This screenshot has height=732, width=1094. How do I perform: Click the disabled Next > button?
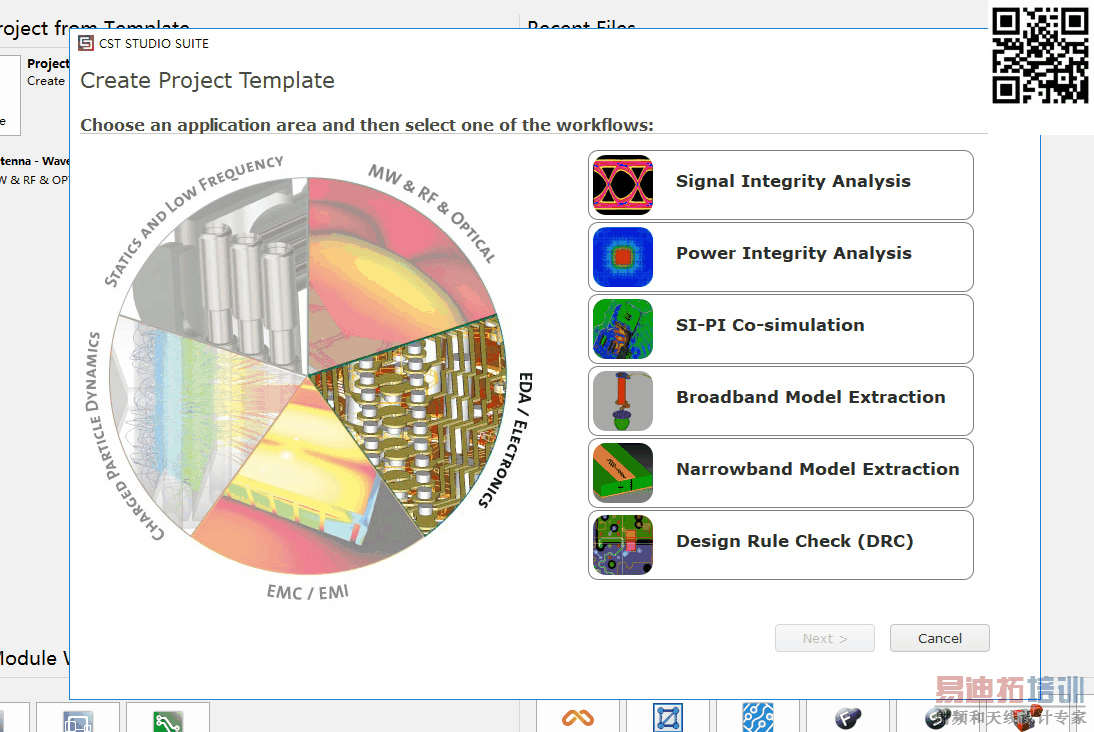click(825, 638)
